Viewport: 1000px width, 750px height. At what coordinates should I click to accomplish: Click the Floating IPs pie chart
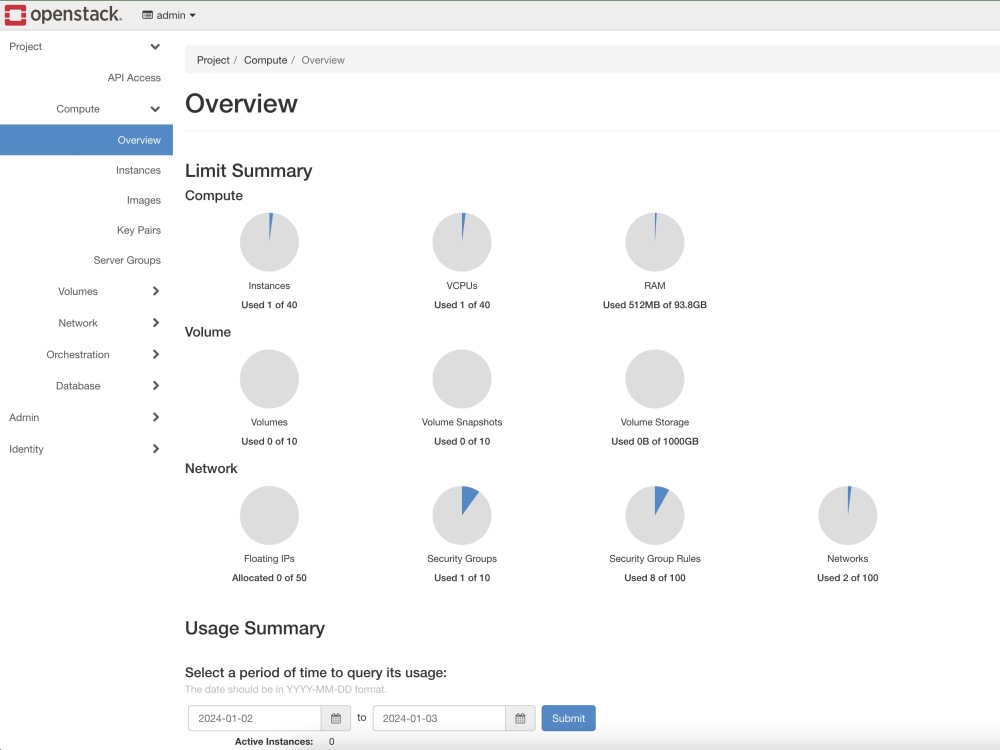click(269, 514)
